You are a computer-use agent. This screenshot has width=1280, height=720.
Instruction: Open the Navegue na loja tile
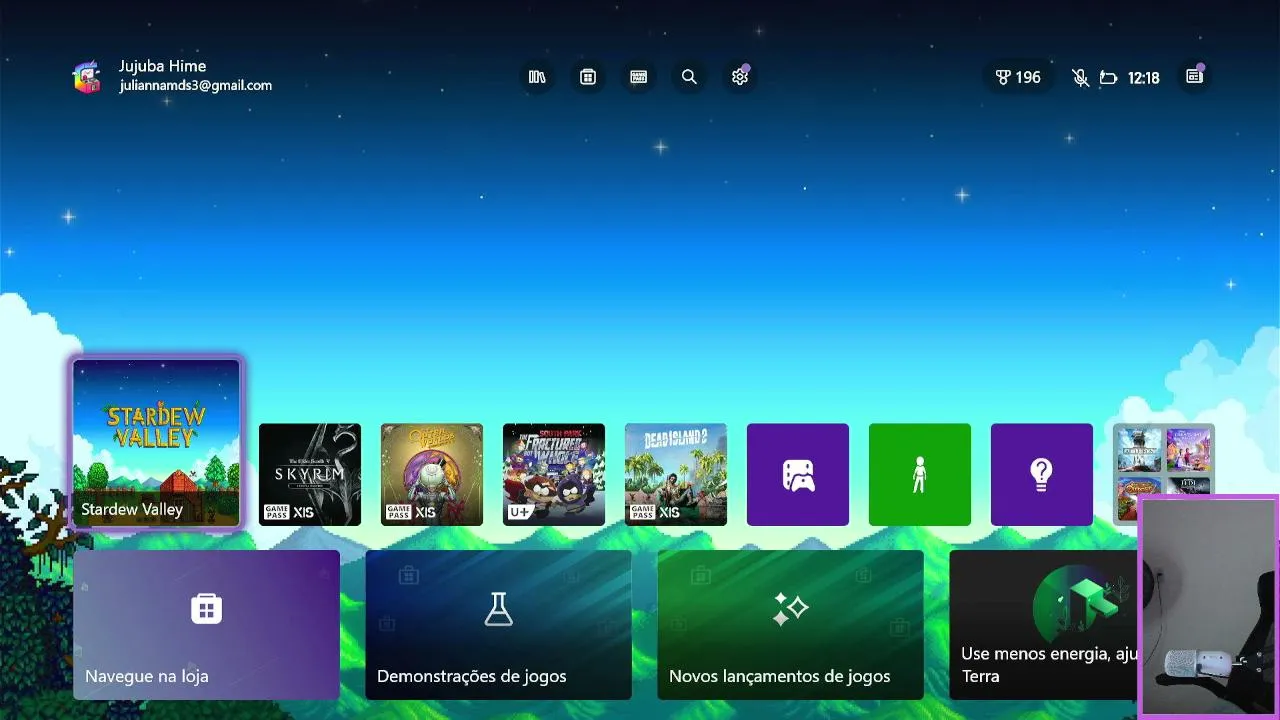pyautogui.click(x=206, y=625)
